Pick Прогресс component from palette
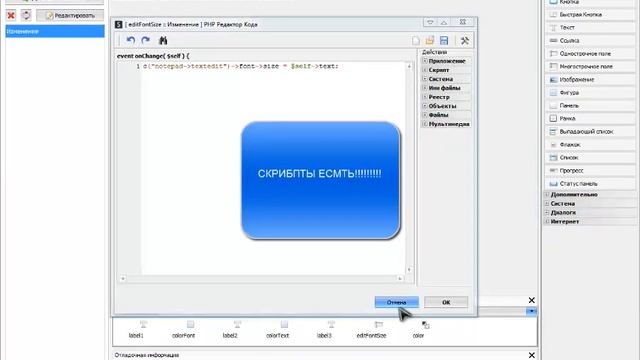 (x=590, y=171)
